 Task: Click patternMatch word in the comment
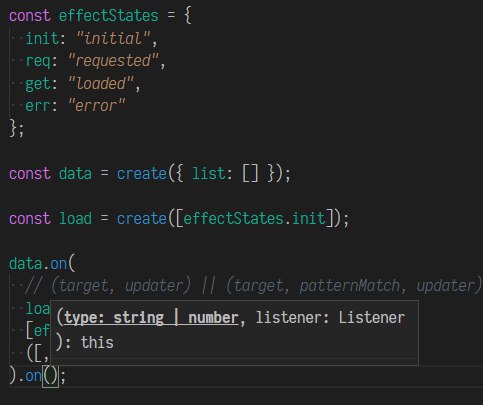click(x=350, y=286)
